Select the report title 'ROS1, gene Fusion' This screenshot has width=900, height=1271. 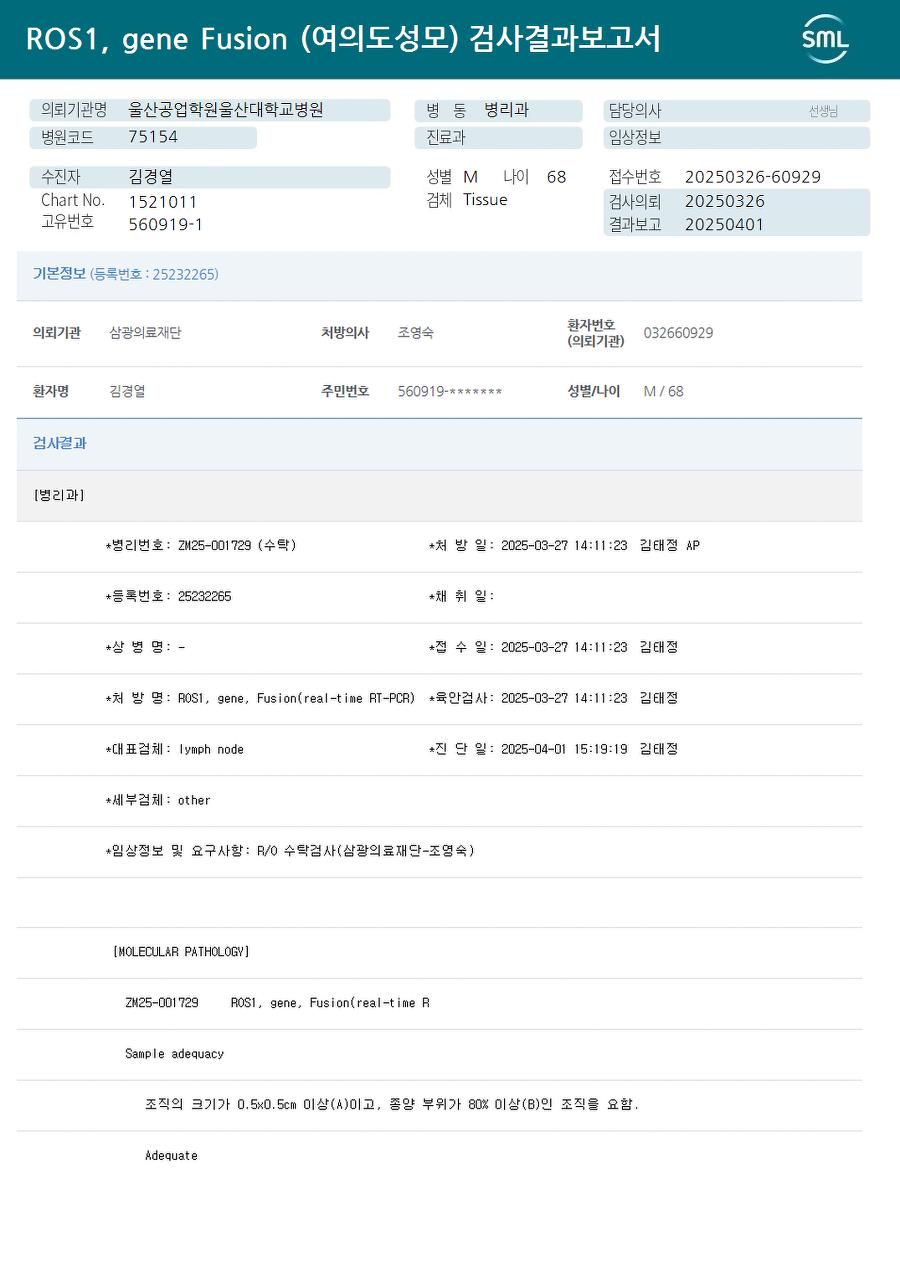[x=156, y=39]
